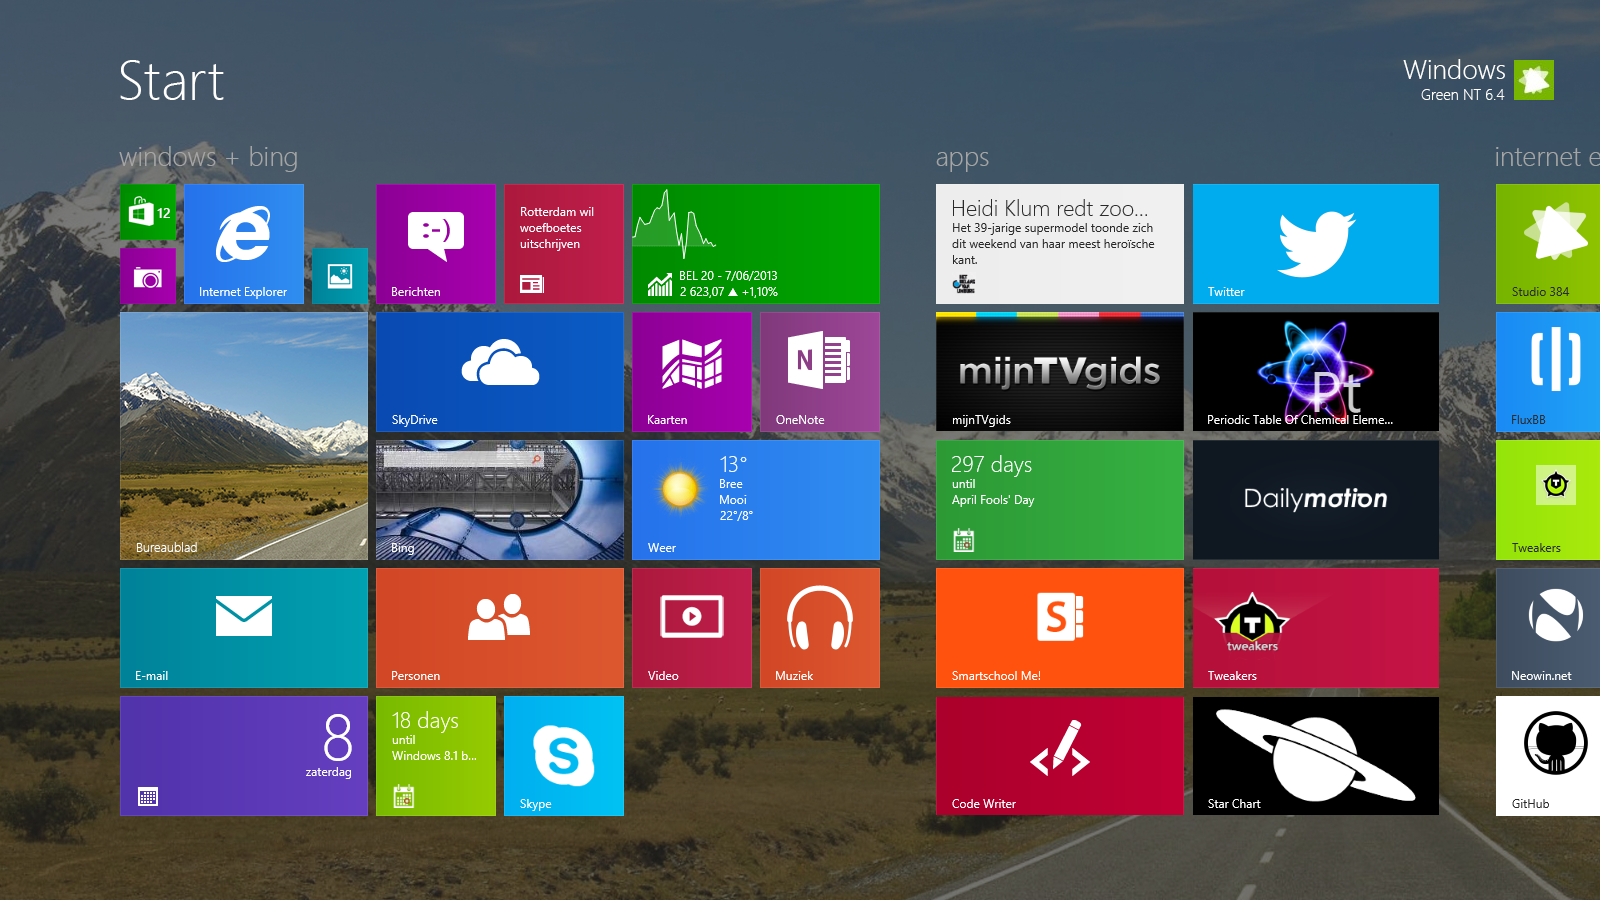Open Periodic Table Of Chemical Elements tile

(x=1316, y=372)
